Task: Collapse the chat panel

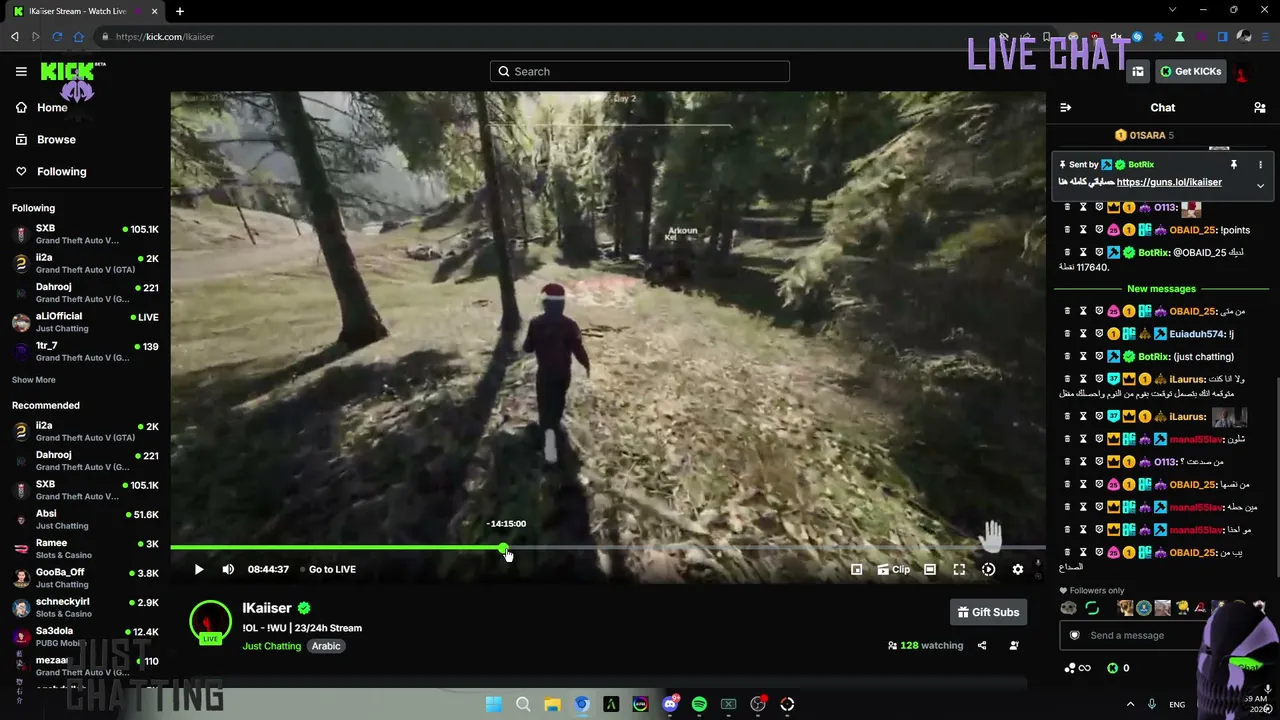Action: [x=1066, y=108]
